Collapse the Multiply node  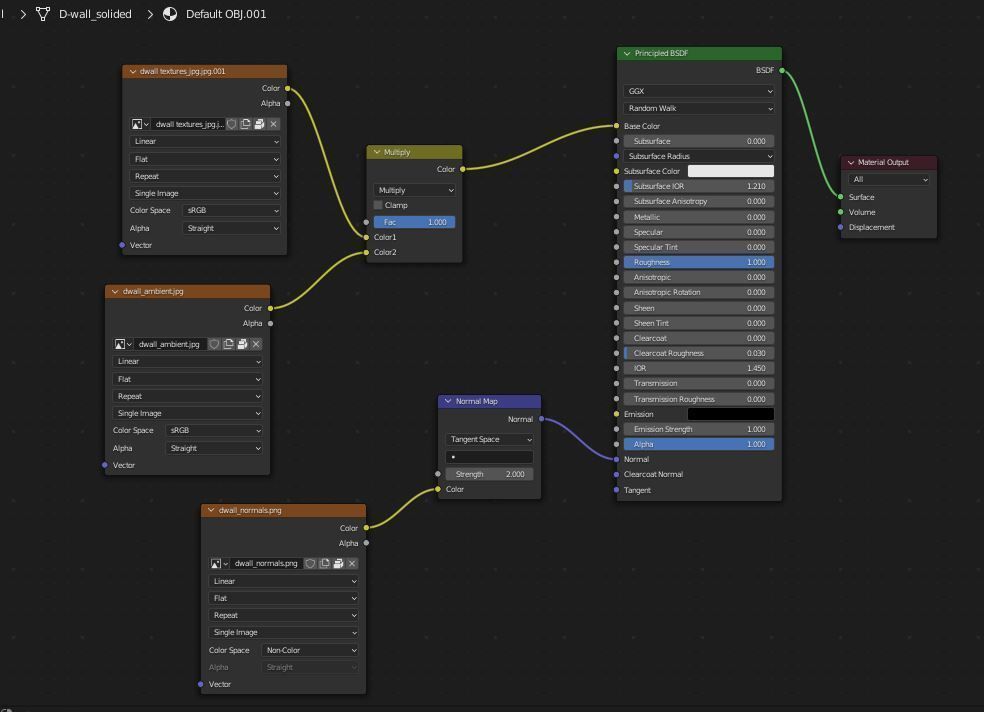point(377,152)
